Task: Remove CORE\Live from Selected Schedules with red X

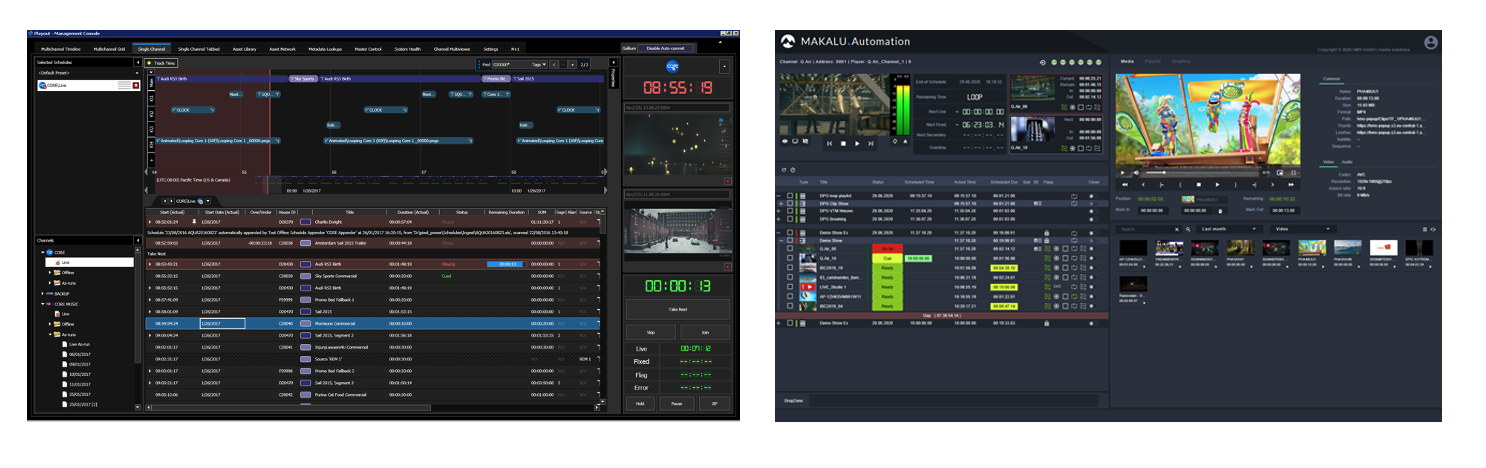Action: click(136, 86)
